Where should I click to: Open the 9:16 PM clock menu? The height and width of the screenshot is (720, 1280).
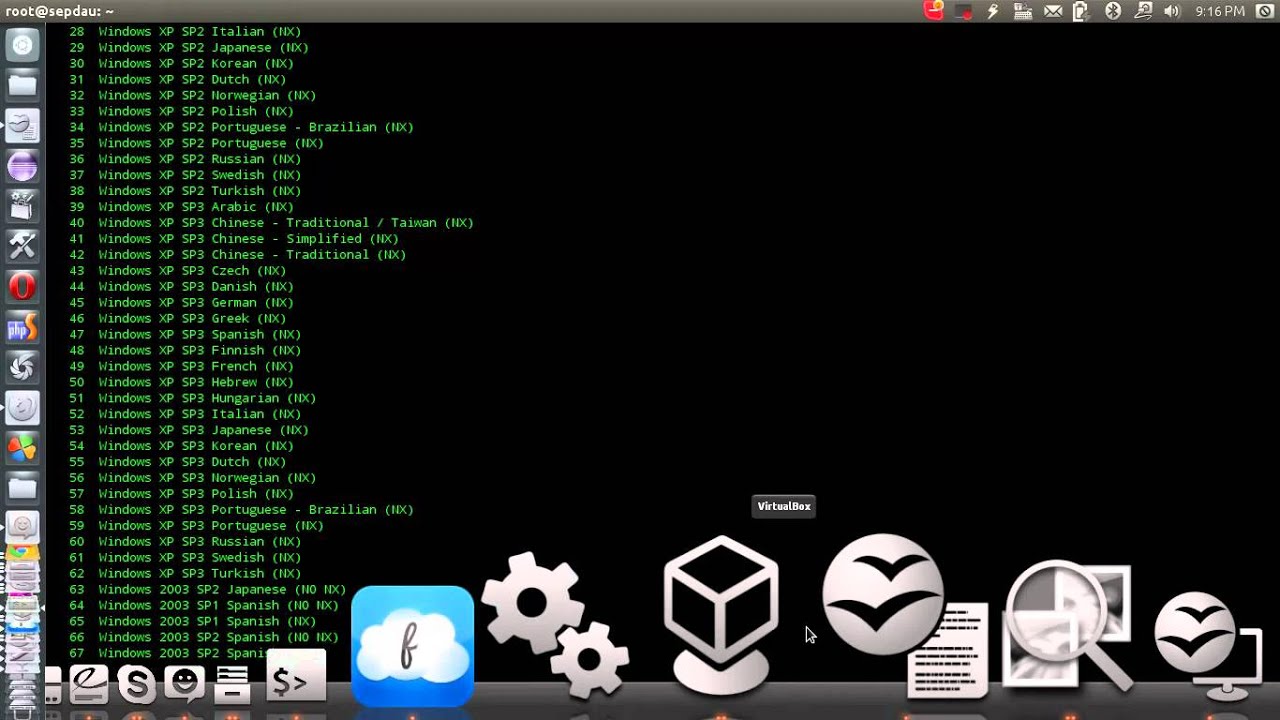(x=1220, y=11)
